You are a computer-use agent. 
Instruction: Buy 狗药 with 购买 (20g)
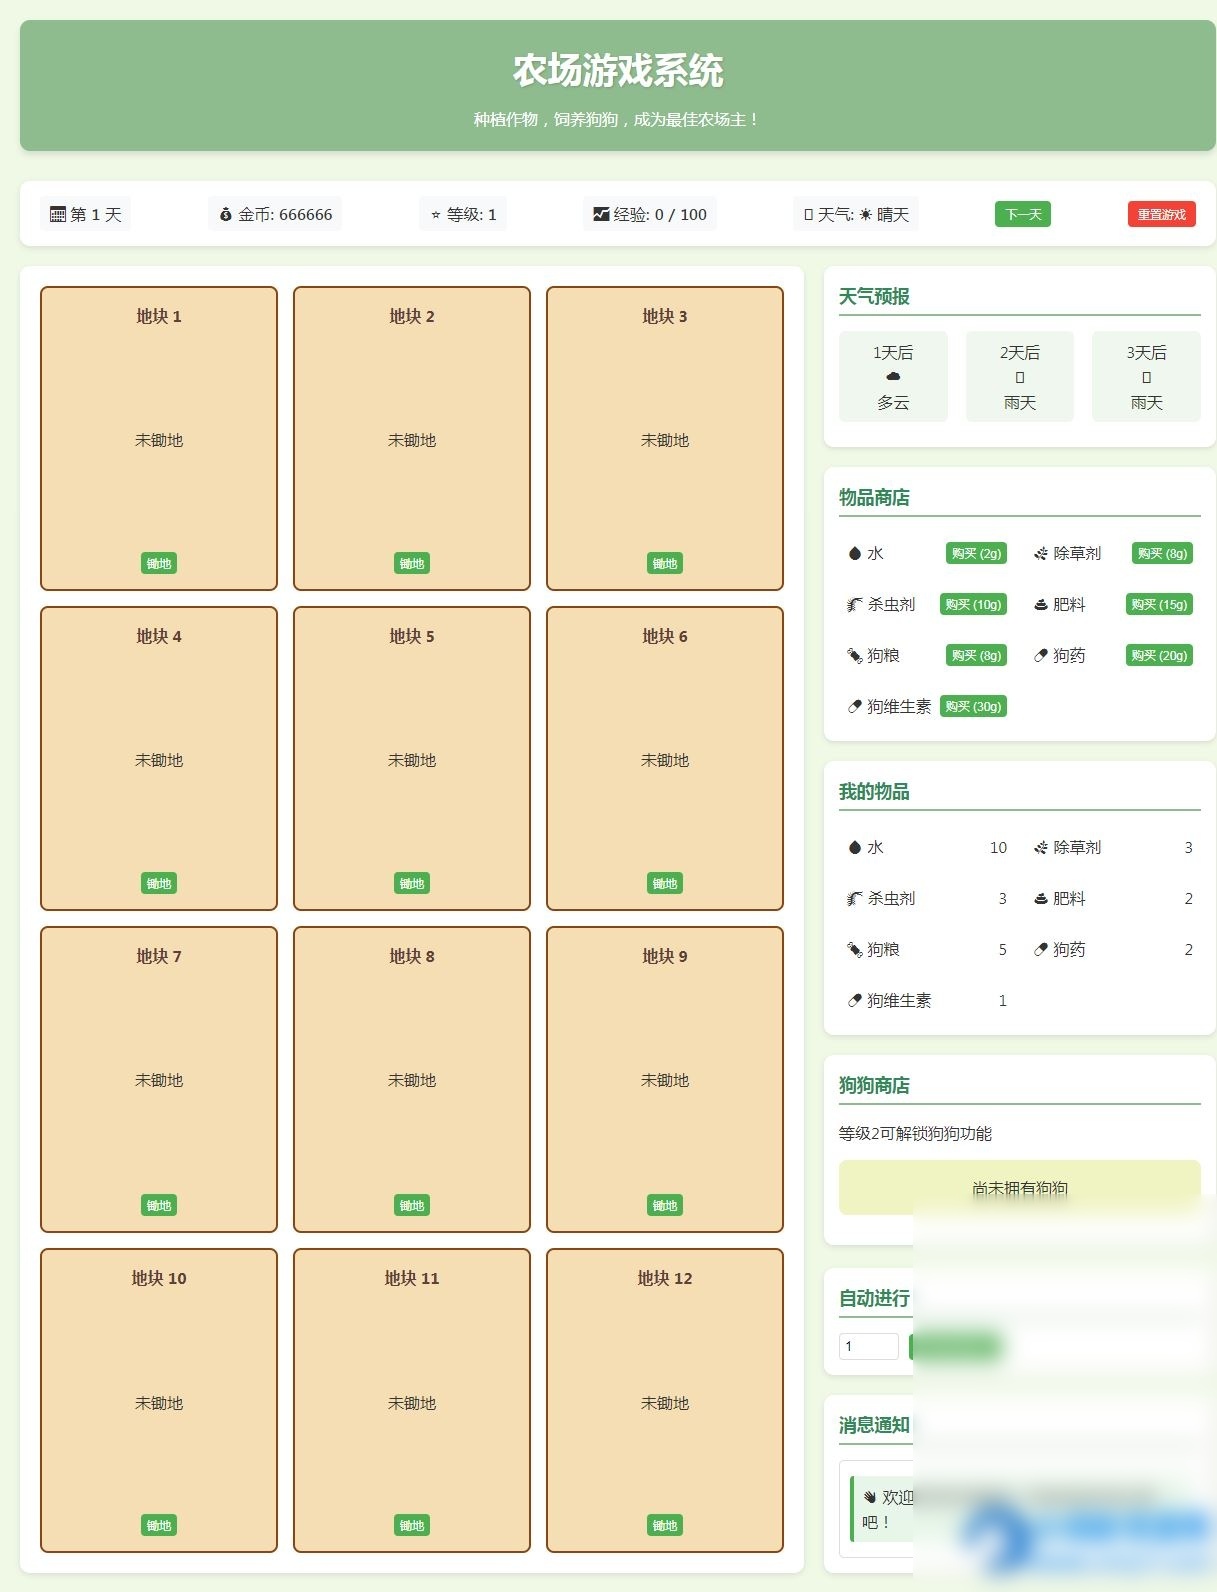pyautogui.click(x=1159, y=655)
